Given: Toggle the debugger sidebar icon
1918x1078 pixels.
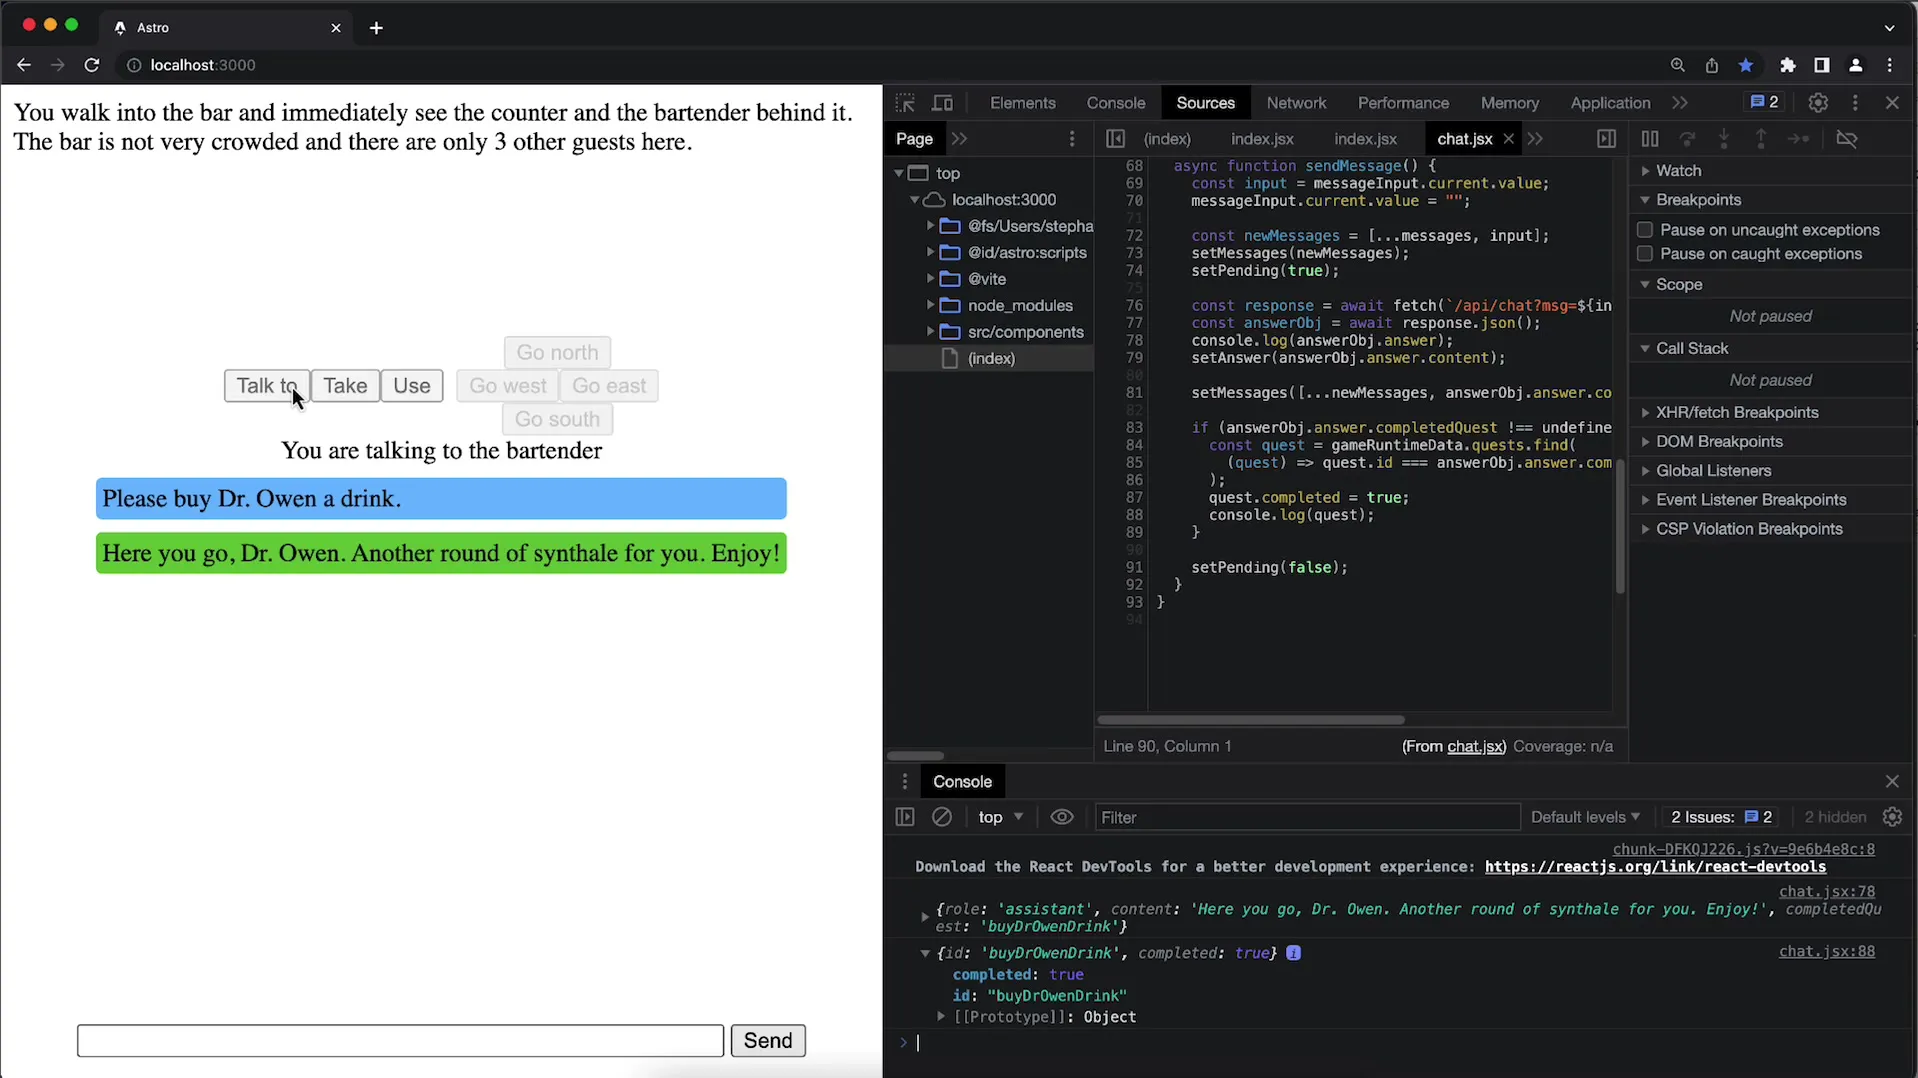Looking at the screenshot, I should click(1606, 139).
